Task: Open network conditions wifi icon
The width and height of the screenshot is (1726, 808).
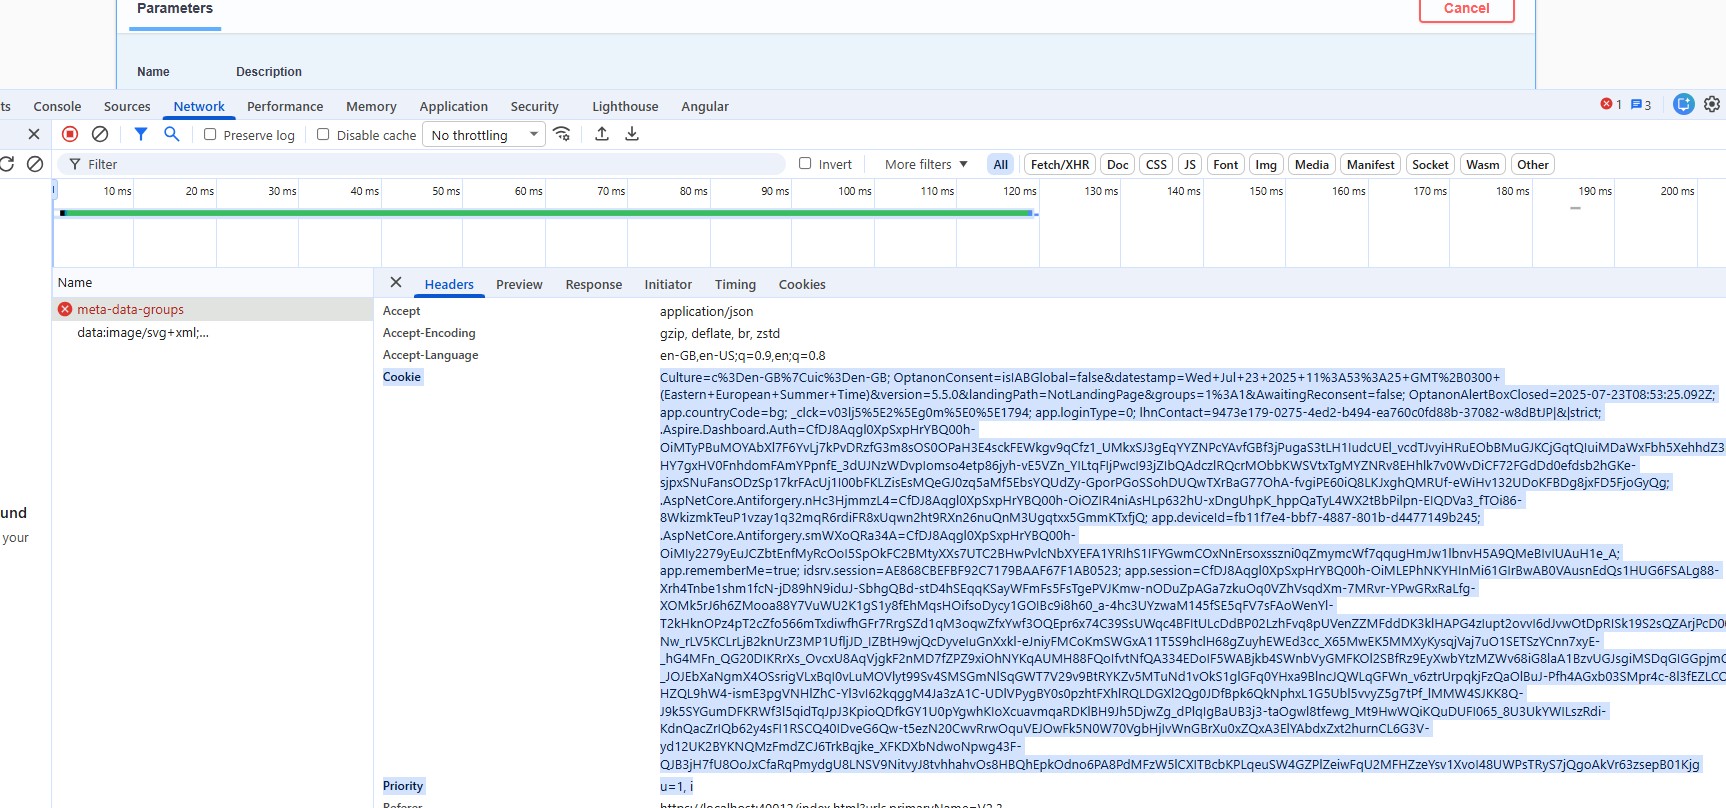Action: click(562, 134)
